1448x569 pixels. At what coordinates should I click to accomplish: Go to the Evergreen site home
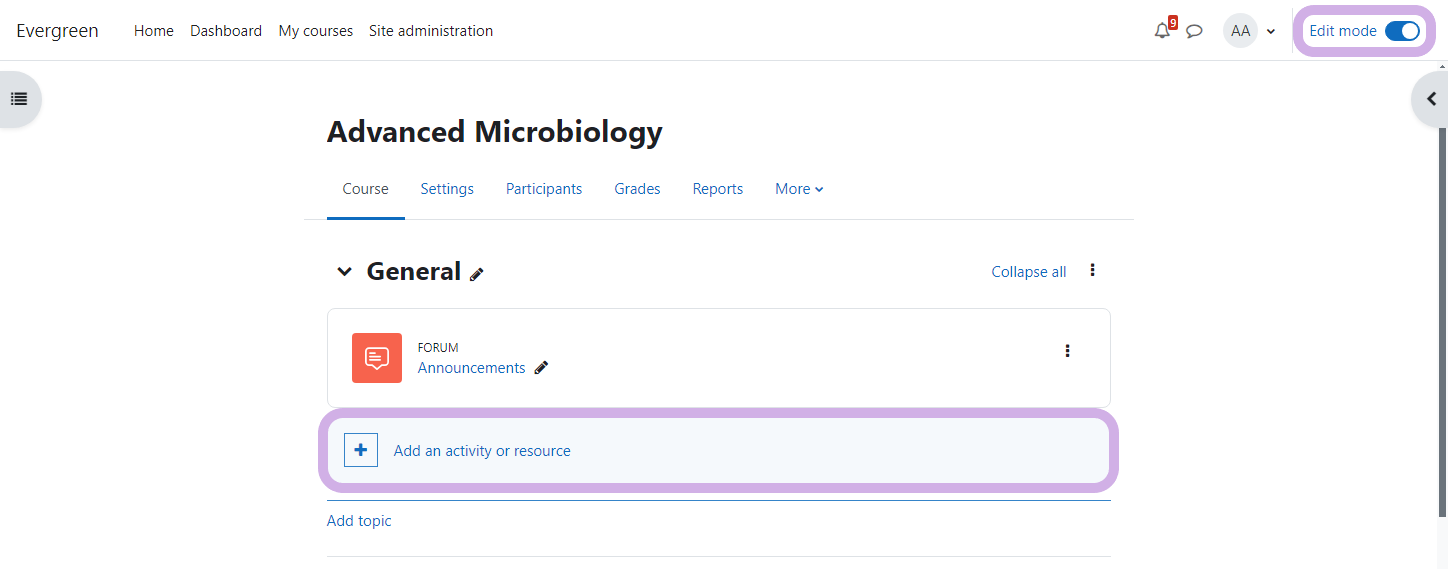coord(57,31)
